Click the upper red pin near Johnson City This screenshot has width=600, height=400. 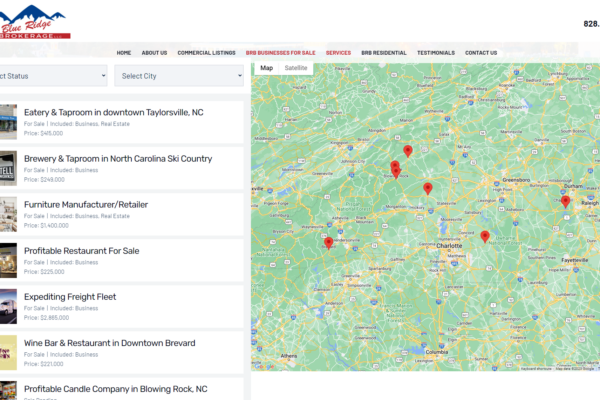point(395,166)
